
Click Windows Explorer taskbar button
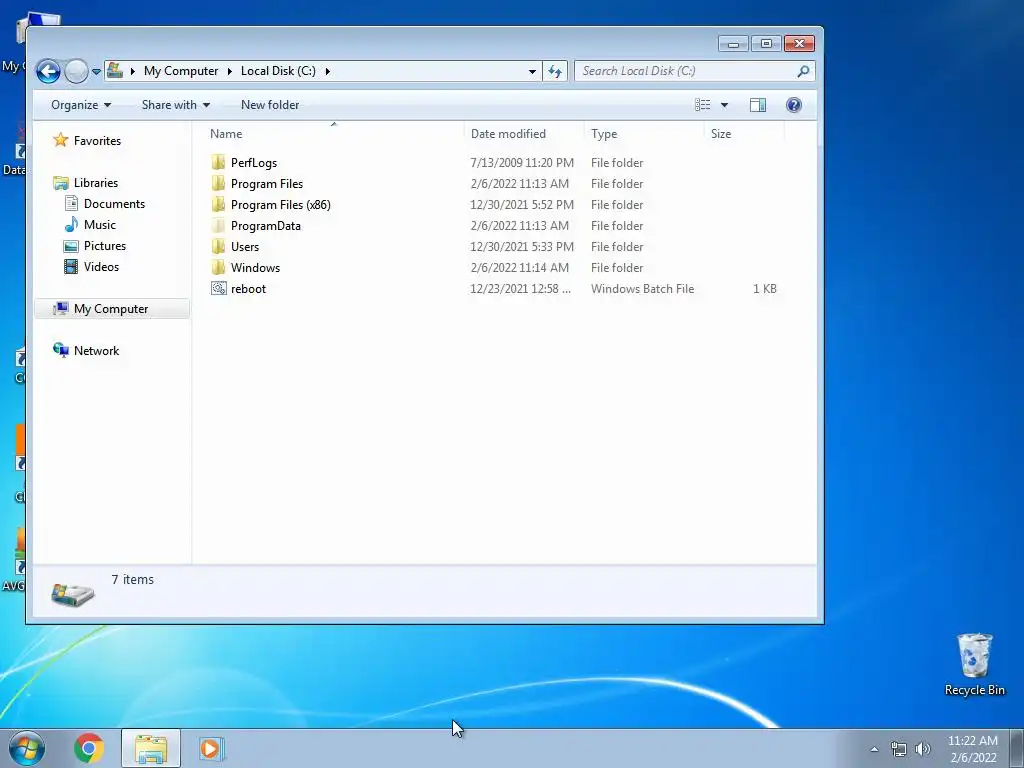(x=151, y=748)
